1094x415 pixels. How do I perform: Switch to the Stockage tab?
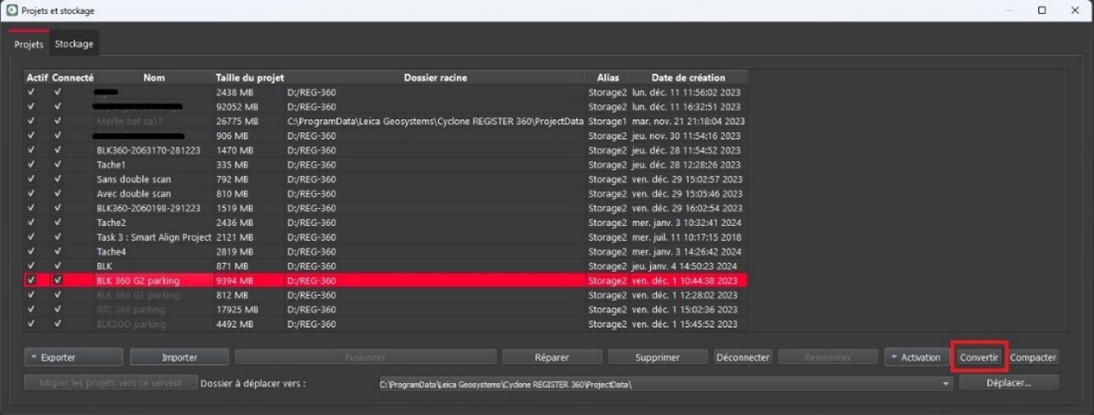pyautogui.click(x=74, y=44)
